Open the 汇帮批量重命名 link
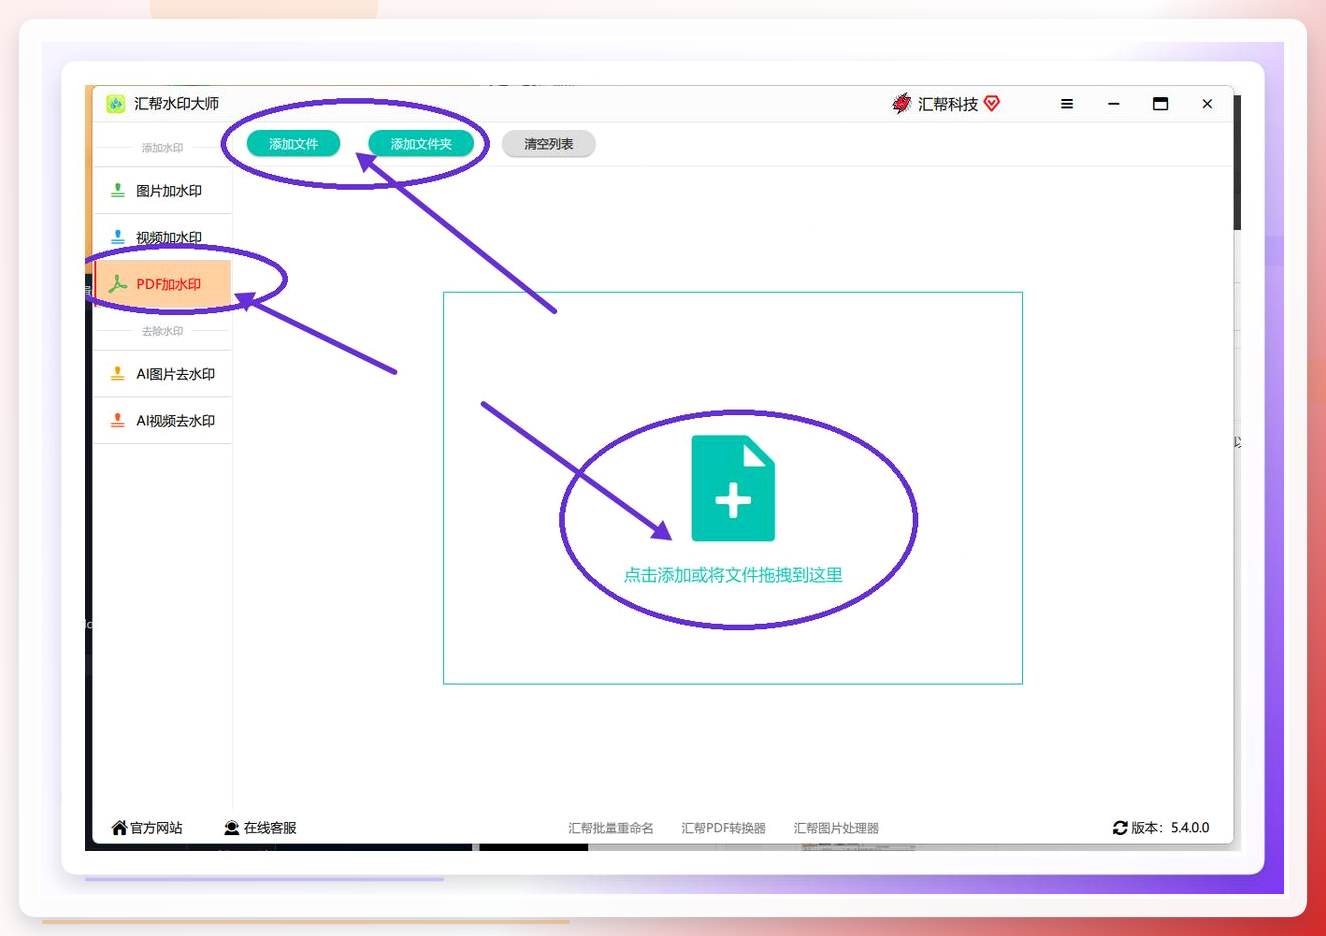This screenshot has width=1326, height=936. 611,828
